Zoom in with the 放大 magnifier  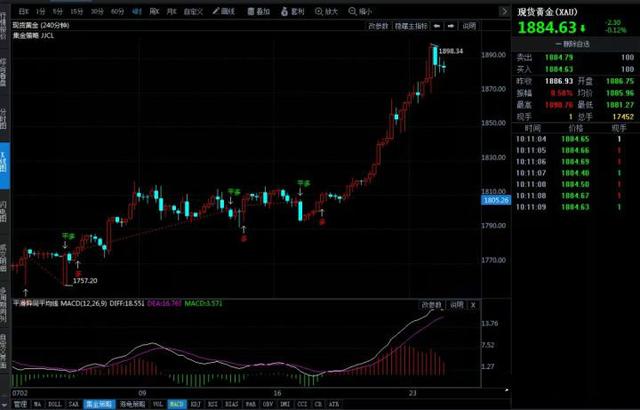(x=327, y=11)
